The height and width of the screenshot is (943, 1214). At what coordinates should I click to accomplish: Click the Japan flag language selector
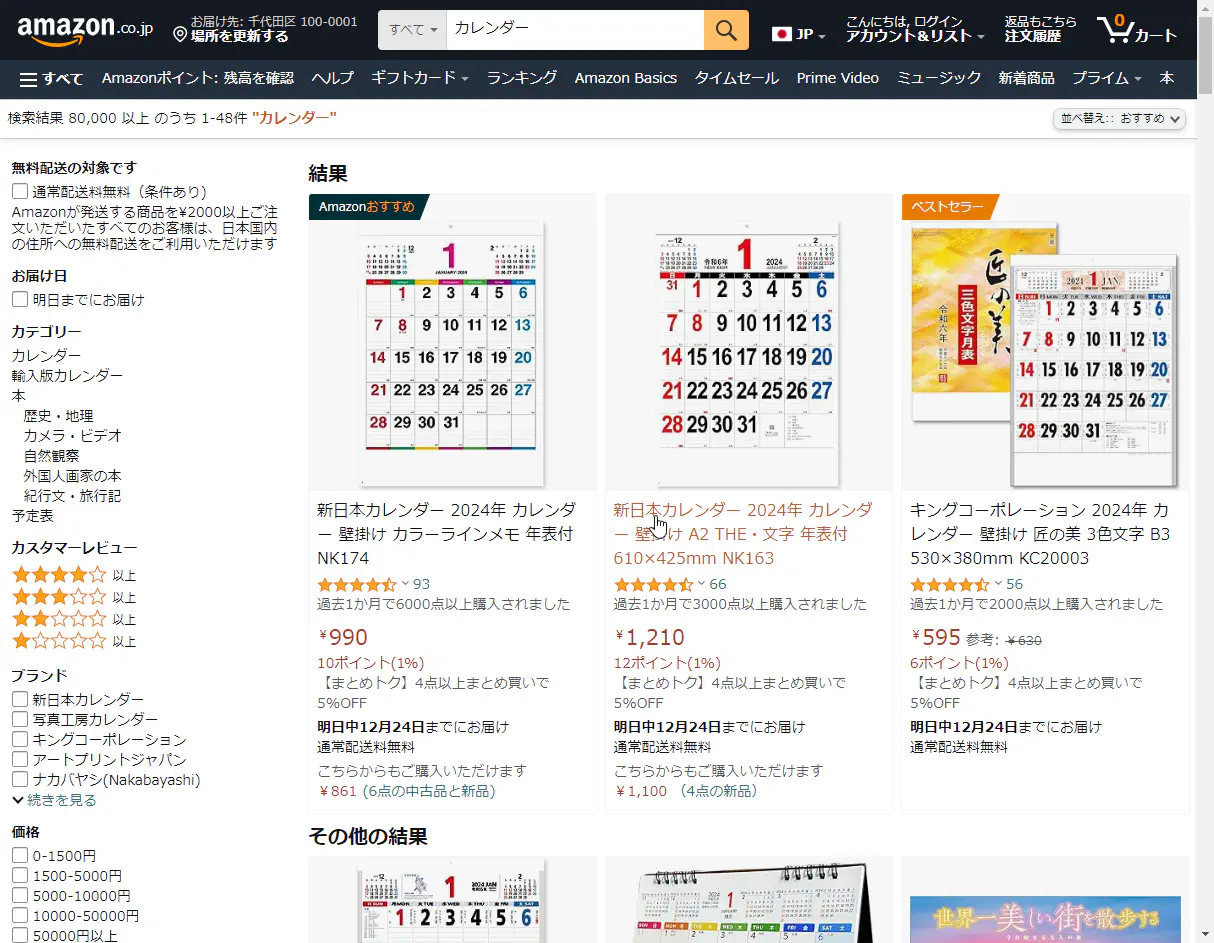pyautogui.click(x=782, y=34)
